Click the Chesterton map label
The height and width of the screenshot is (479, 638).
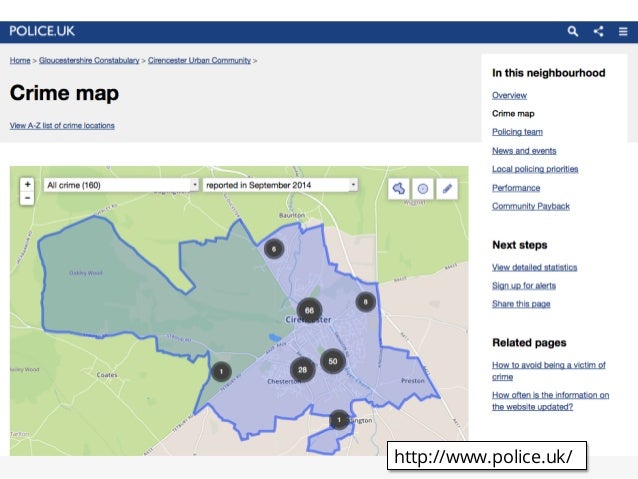tap(284, 381)
